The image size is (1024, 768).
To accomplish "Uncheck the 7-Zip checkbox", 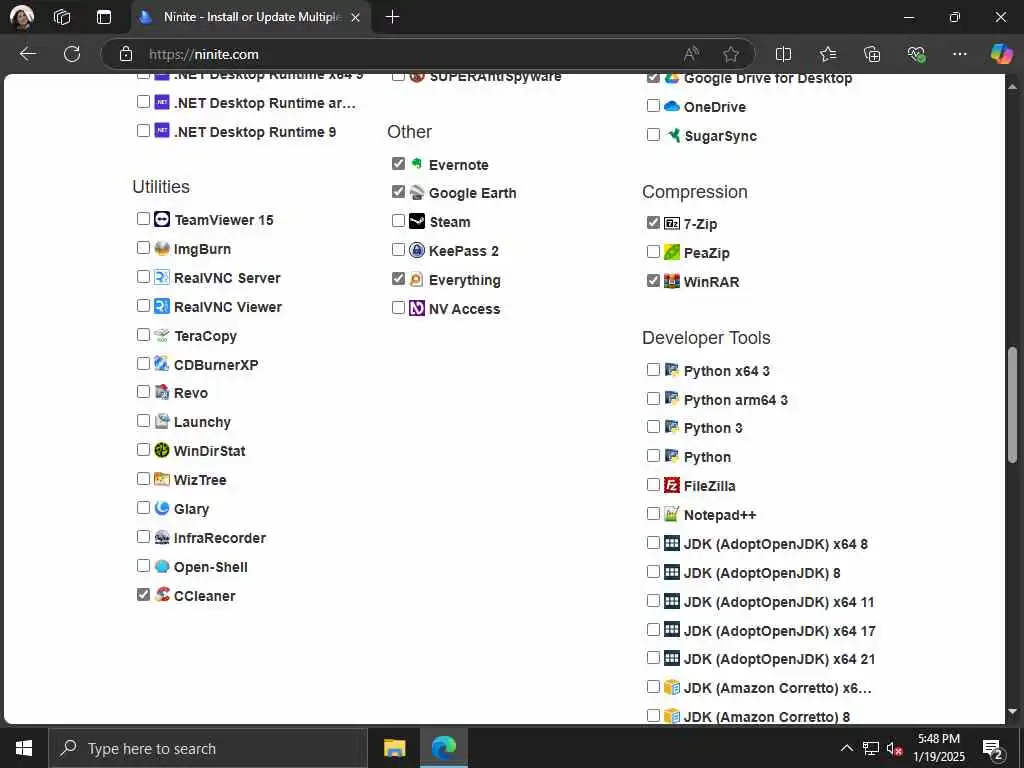I will [x=653, y=223].
